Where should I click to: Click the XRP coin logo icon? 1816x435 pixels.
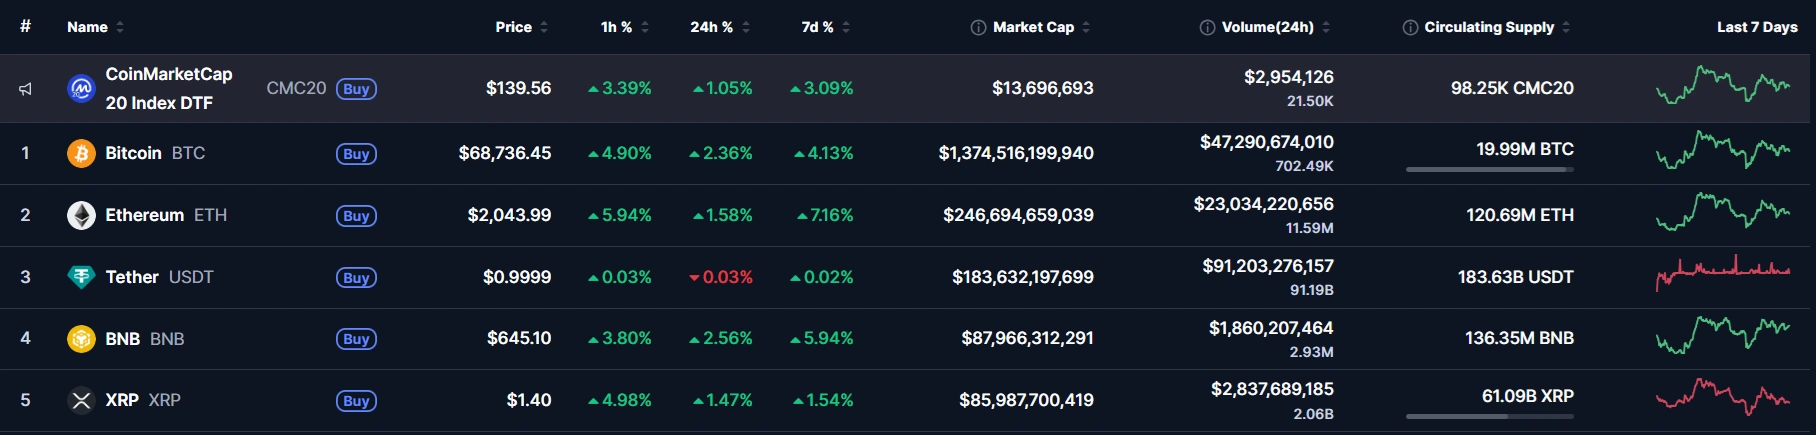pyautogui.click(x=81, y=400)
